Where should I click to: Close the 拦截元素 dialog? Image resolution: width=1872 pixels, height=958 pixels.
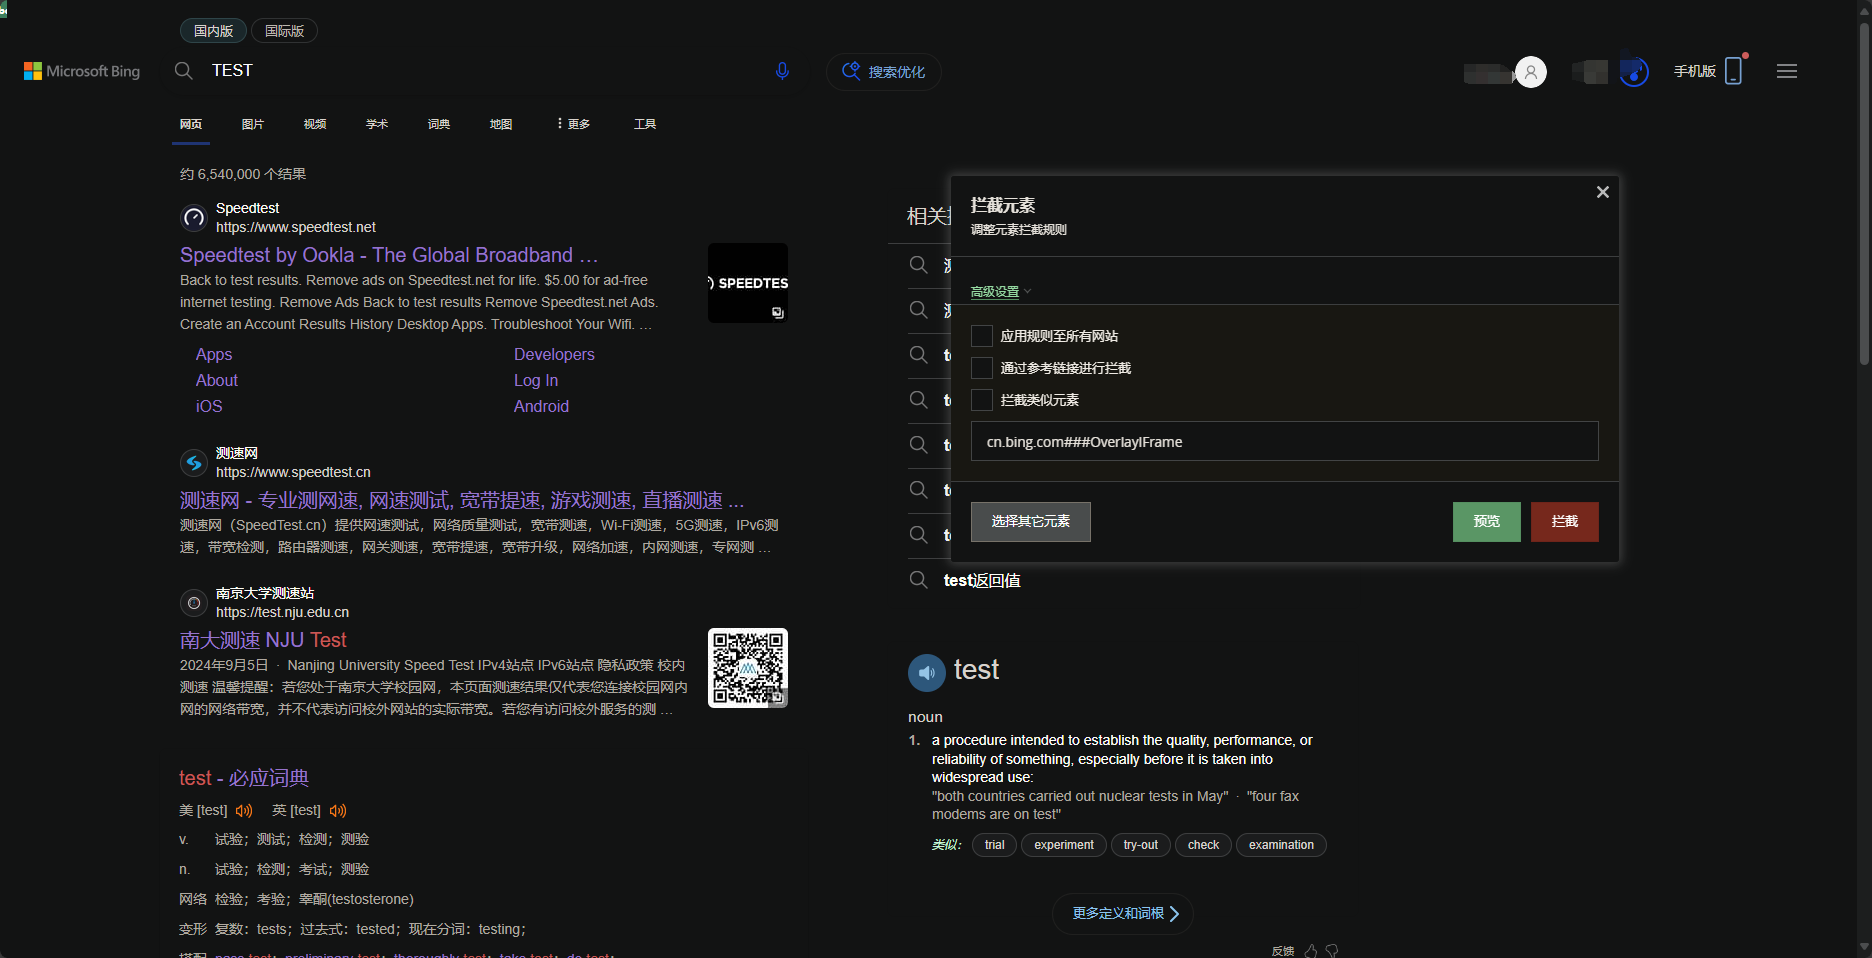pos(1602,192)
